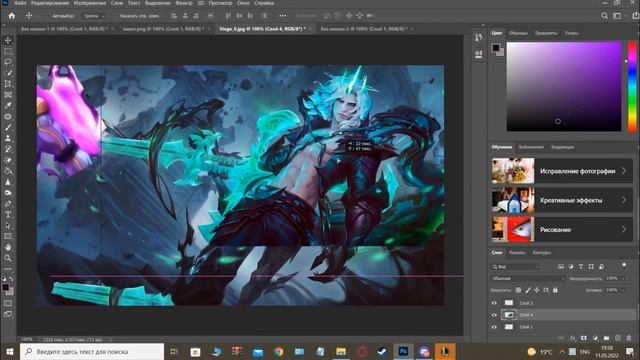This screenshot has width=640, height=360.
Task: Open the search magnifier in top bar
Action: [604, 16]
